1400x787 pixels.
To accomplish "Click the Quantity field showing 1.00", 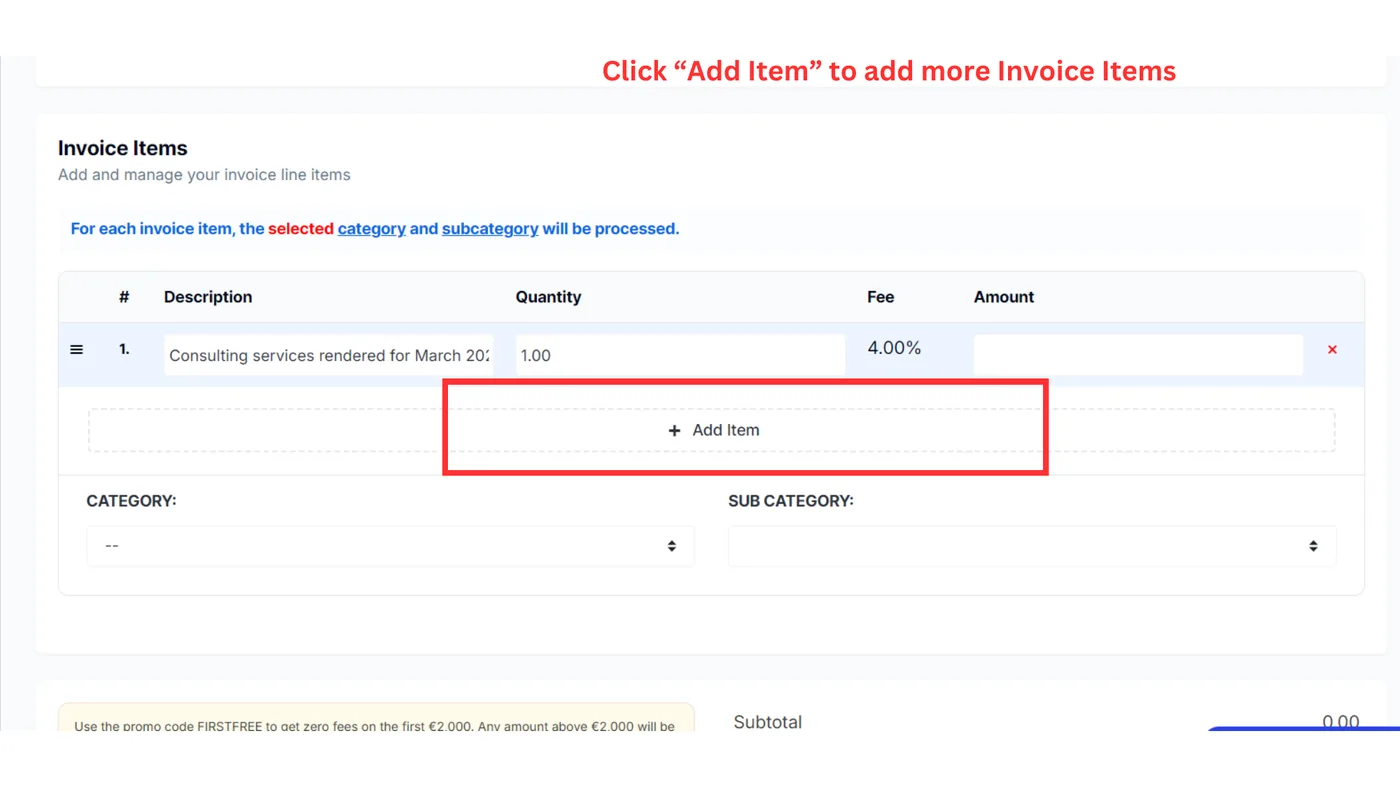I will [x=680, y=355].
